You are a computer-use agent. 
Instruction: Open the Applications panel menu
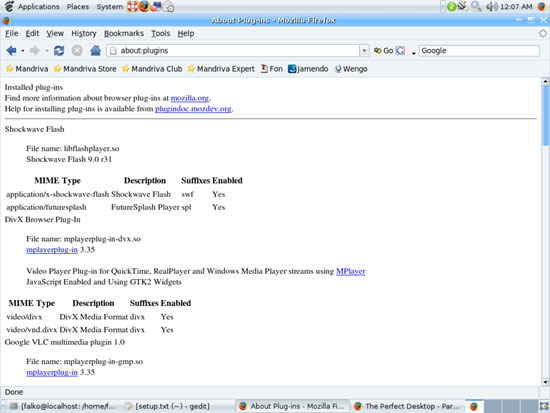pyautogui.click(x=33, y=7)
